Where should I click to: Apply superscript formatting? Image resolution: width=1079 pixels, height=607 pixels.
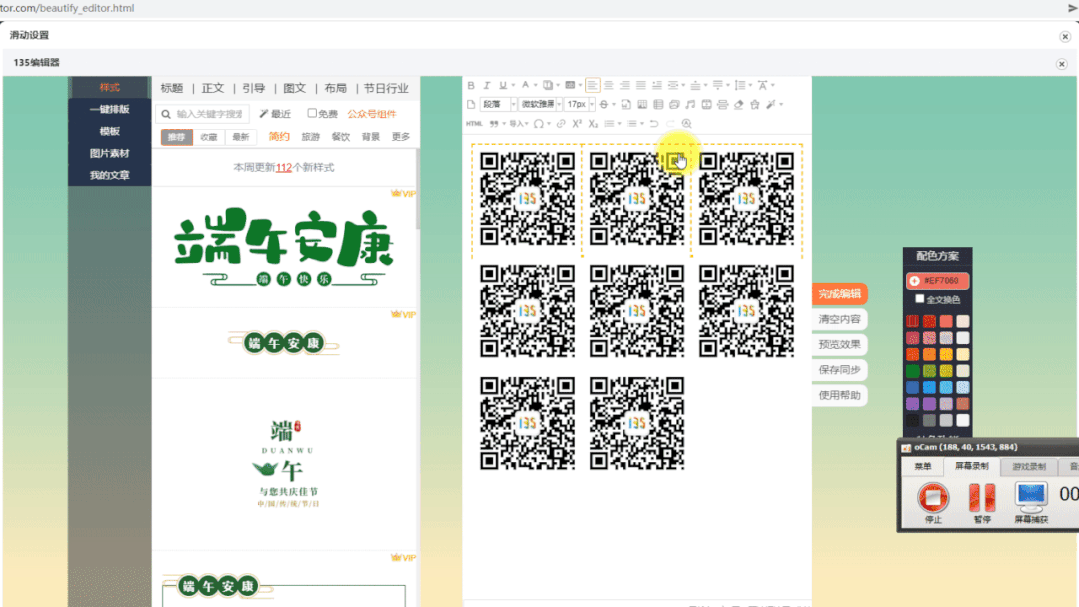(577, 124)
